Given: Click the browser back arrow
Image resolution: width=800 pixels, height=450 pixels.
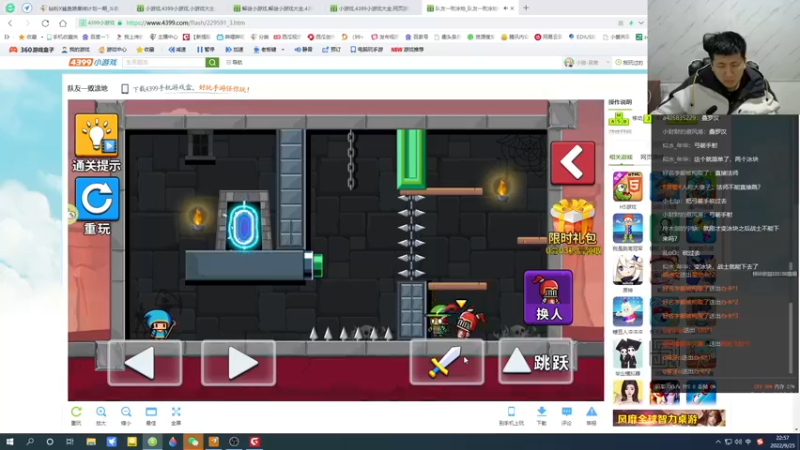Looking at the screenshot, I should click(10, 23).
